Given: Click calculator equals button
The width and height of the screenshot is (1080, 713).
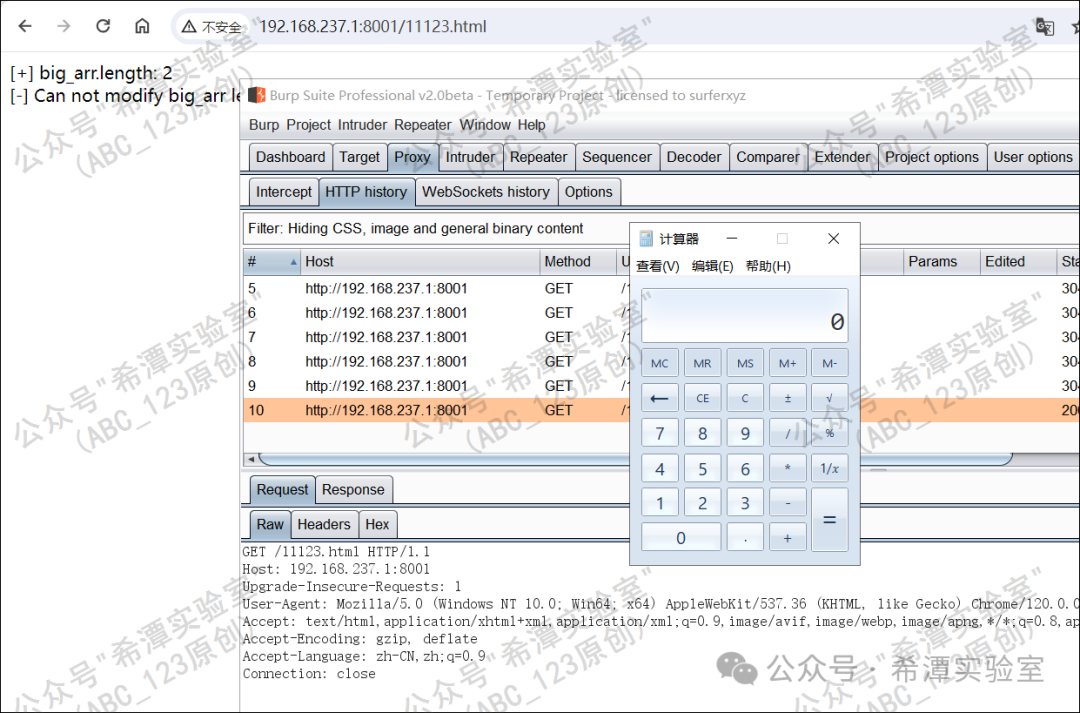Looking at the screenshot, I should pos(829,520).
